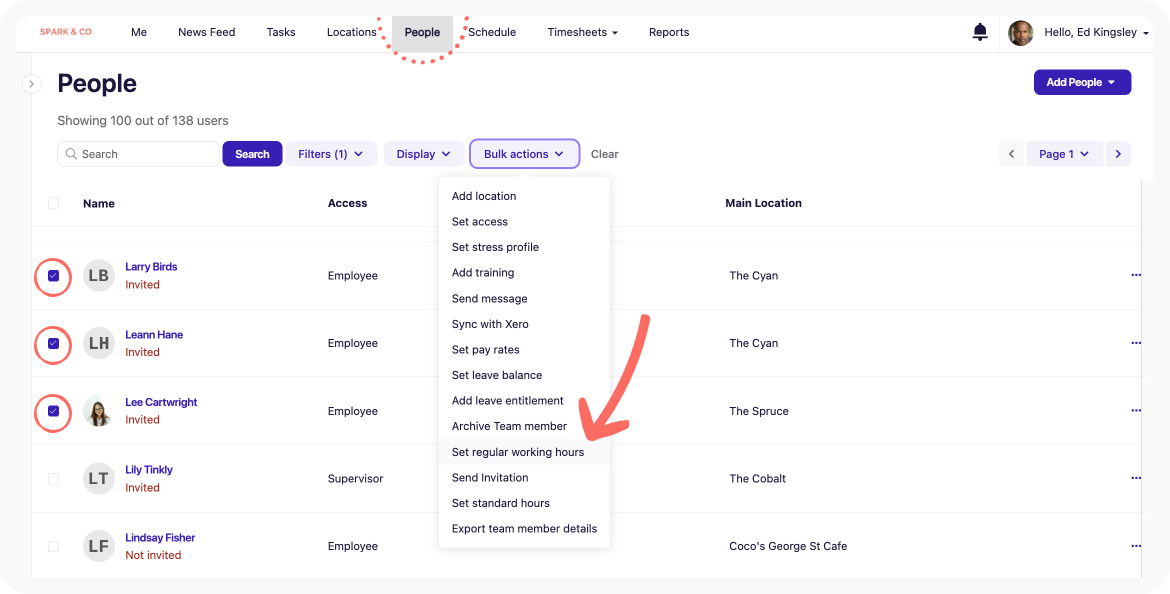Viewport: 1170px width, 594px height.
Task: Go to the previous page arrow
Action: coord(1011,154)
